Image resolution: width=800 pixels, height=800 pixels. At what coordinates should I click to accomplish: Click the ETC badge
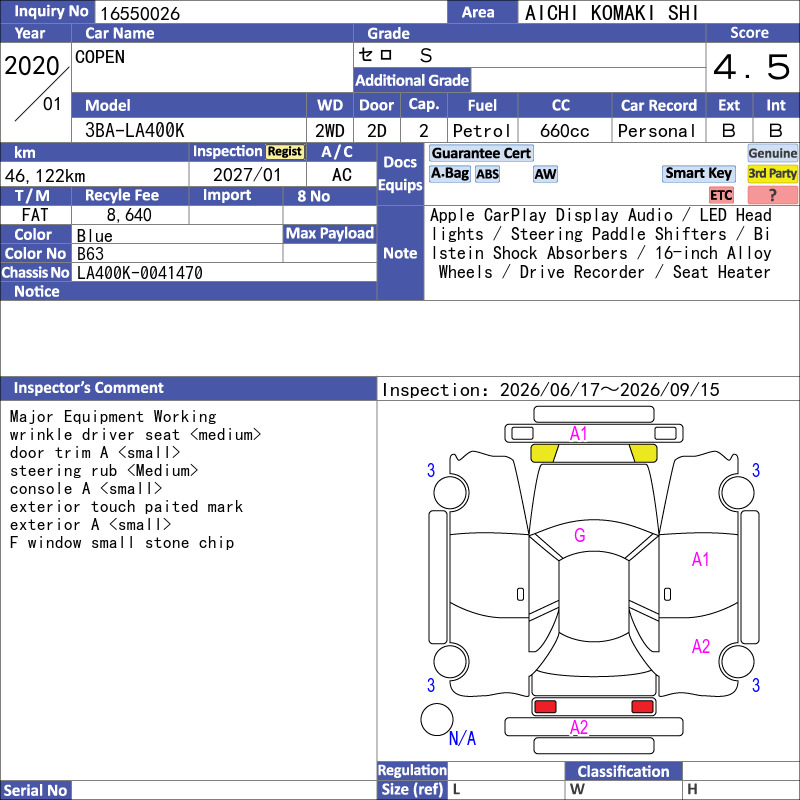click(721, 195)
